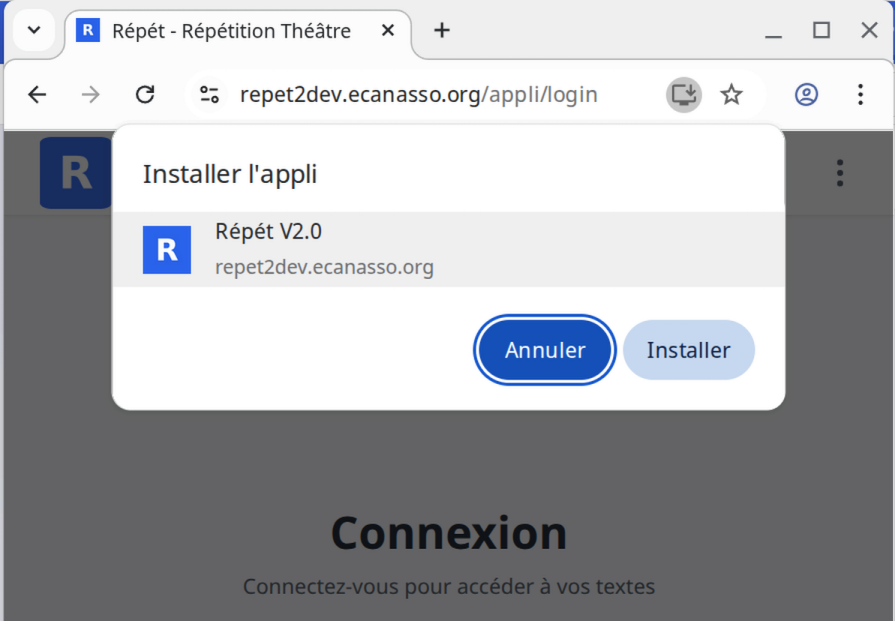Click the Répét R logo on the page
The width and height of the screenshot is (895, 621).
pos(76,173)
